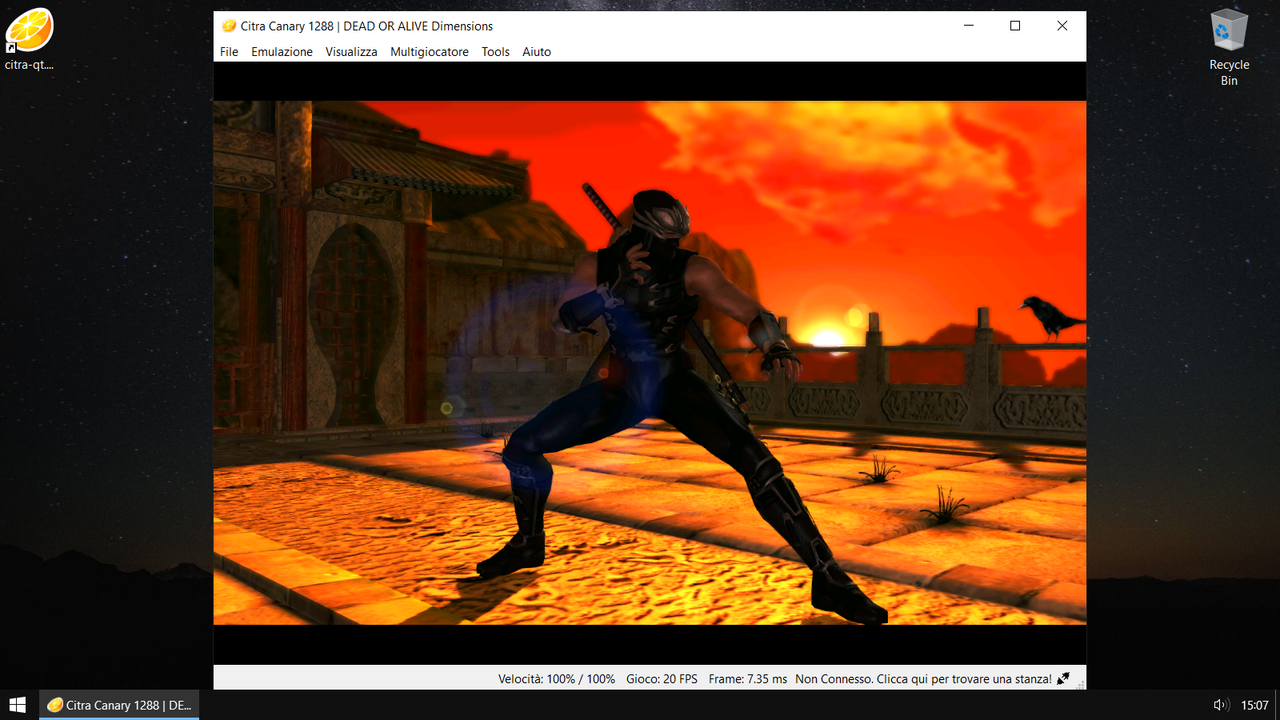Maximize the Citra Canary window
The height and width of the screenshot is (720, 1280).
click(1015, 26)
